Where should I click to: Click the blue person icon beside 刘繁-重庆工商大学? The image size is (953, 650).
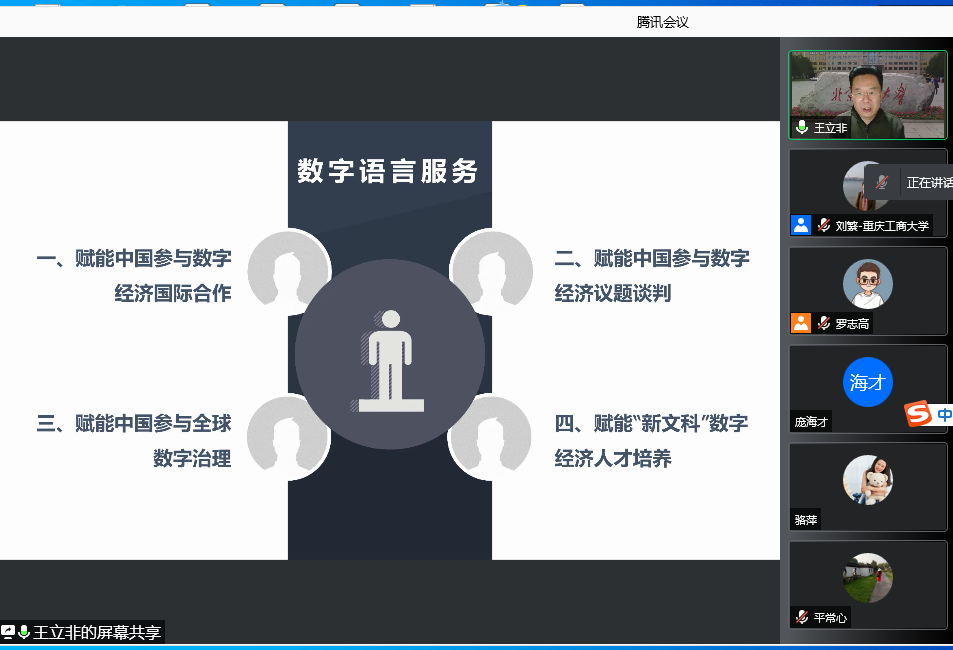point(801,225)
